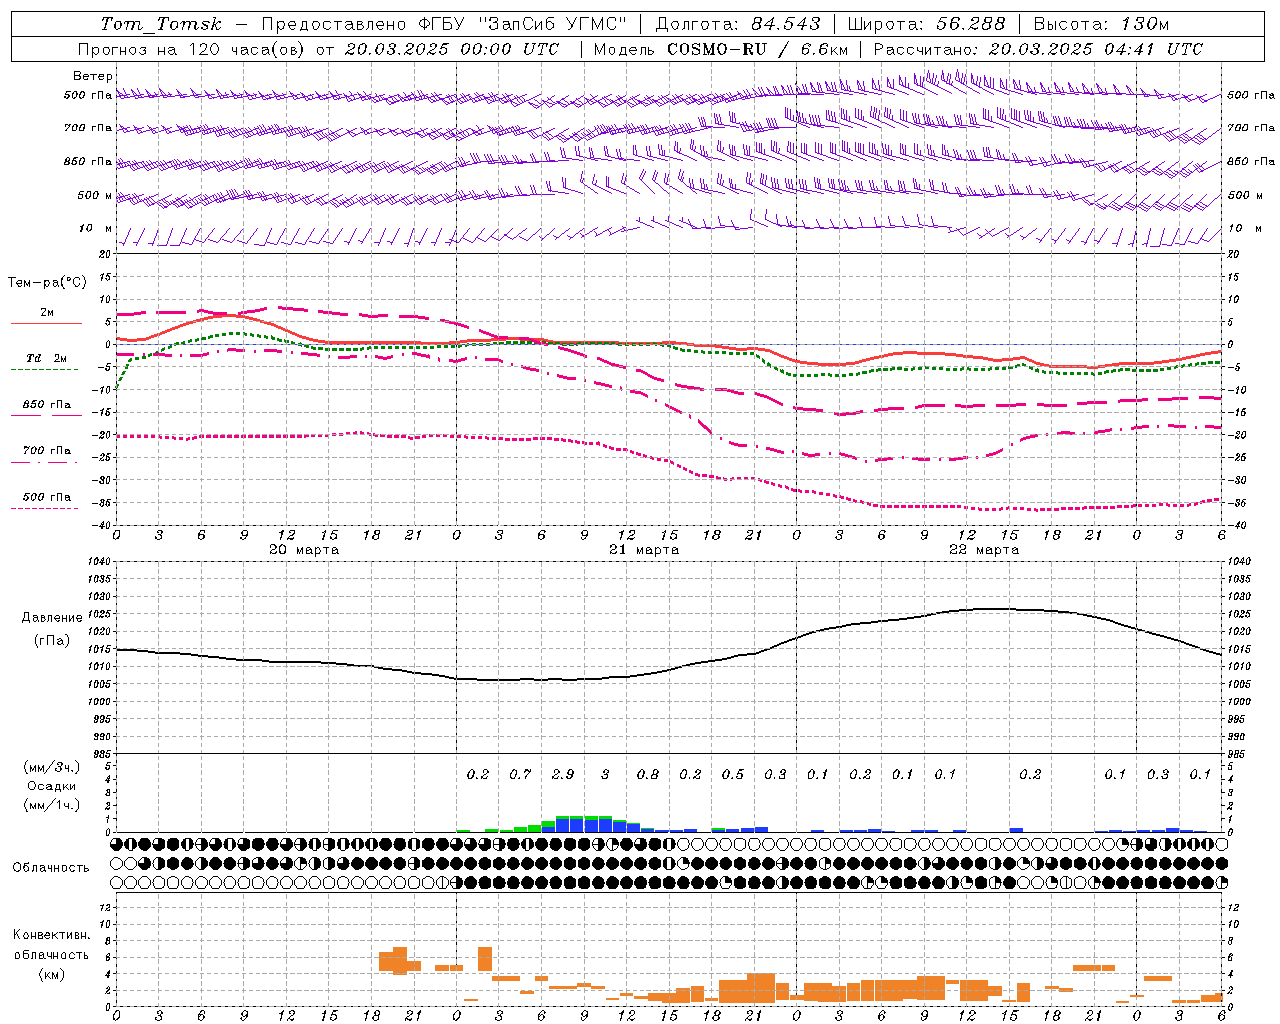Click the '10 м' wind level label on left

tap(96, 229)
